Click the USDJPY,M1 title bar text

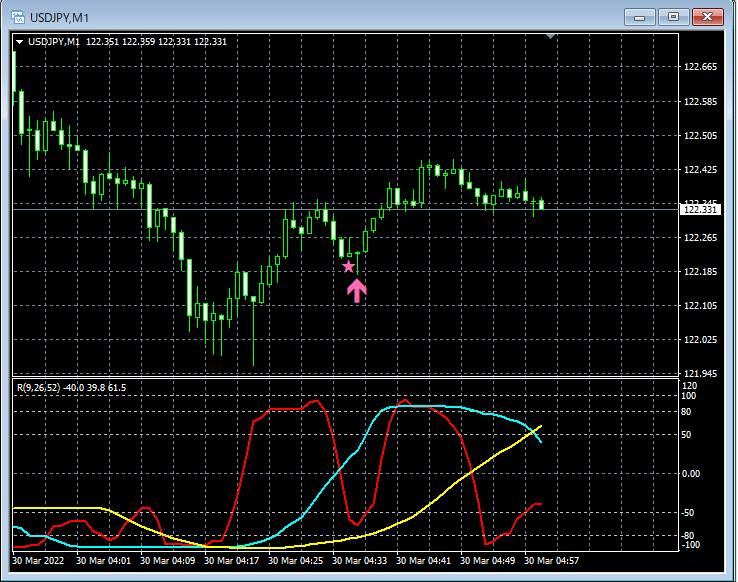(59, 18)
